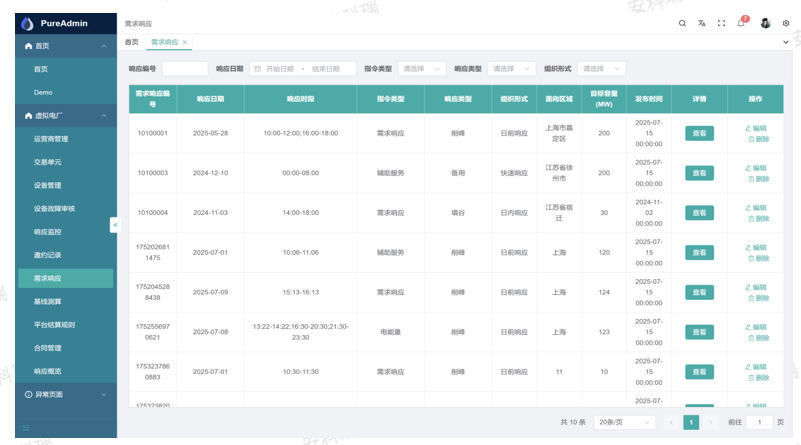The height and width of the screenshot is (445, 801).
Task: View details of row 10100003
Action: [699, 173]
